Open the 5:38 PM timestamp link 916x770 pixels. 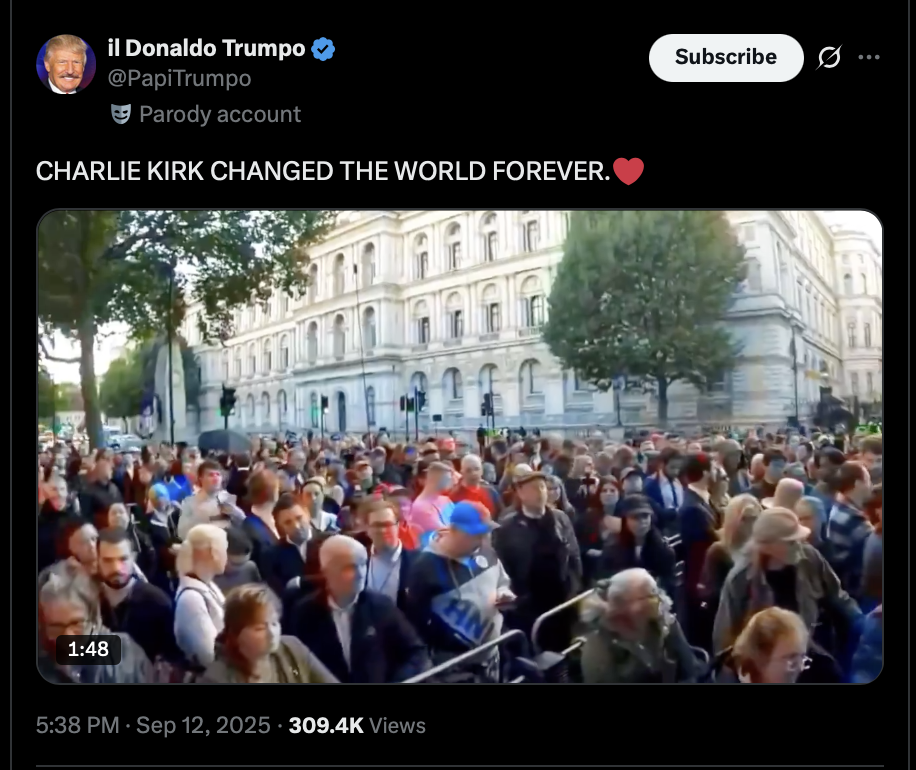[78, 726]
